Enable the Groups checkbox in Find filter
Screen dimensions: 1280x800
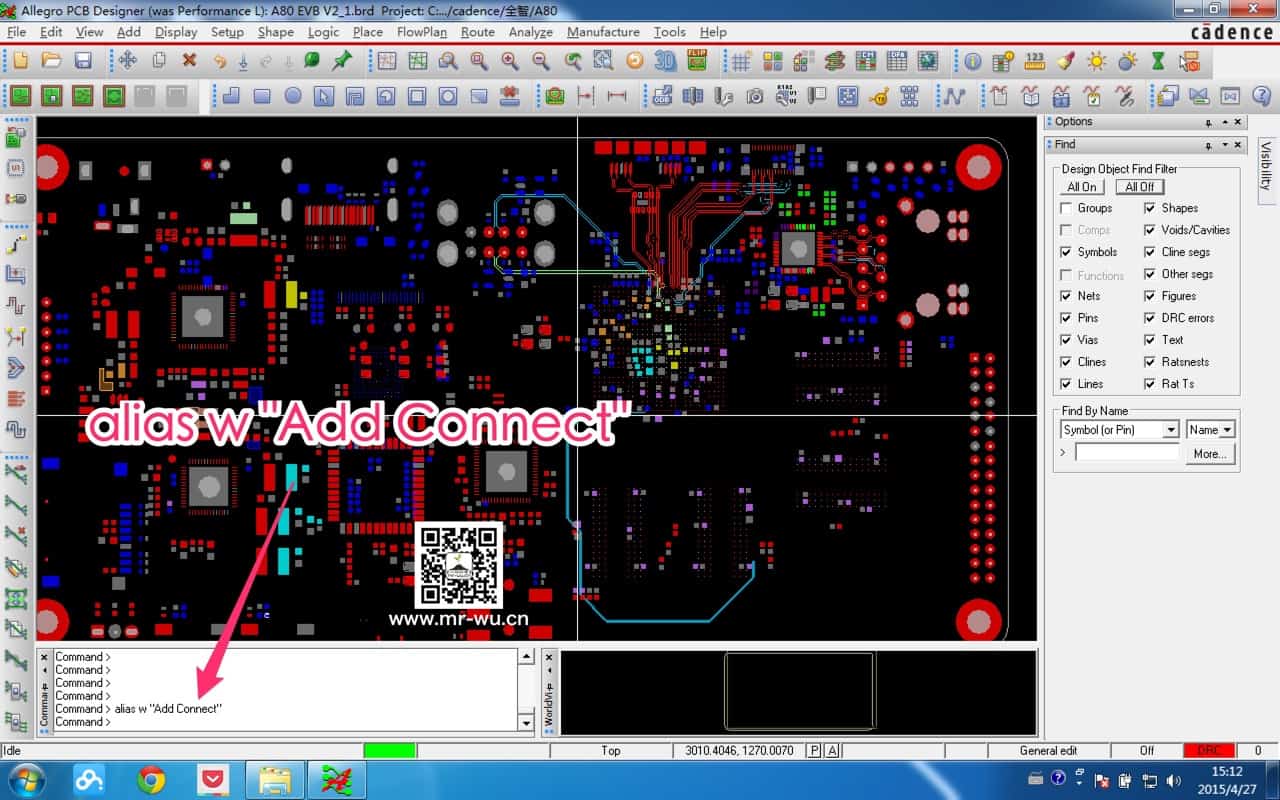(1067, 208)
